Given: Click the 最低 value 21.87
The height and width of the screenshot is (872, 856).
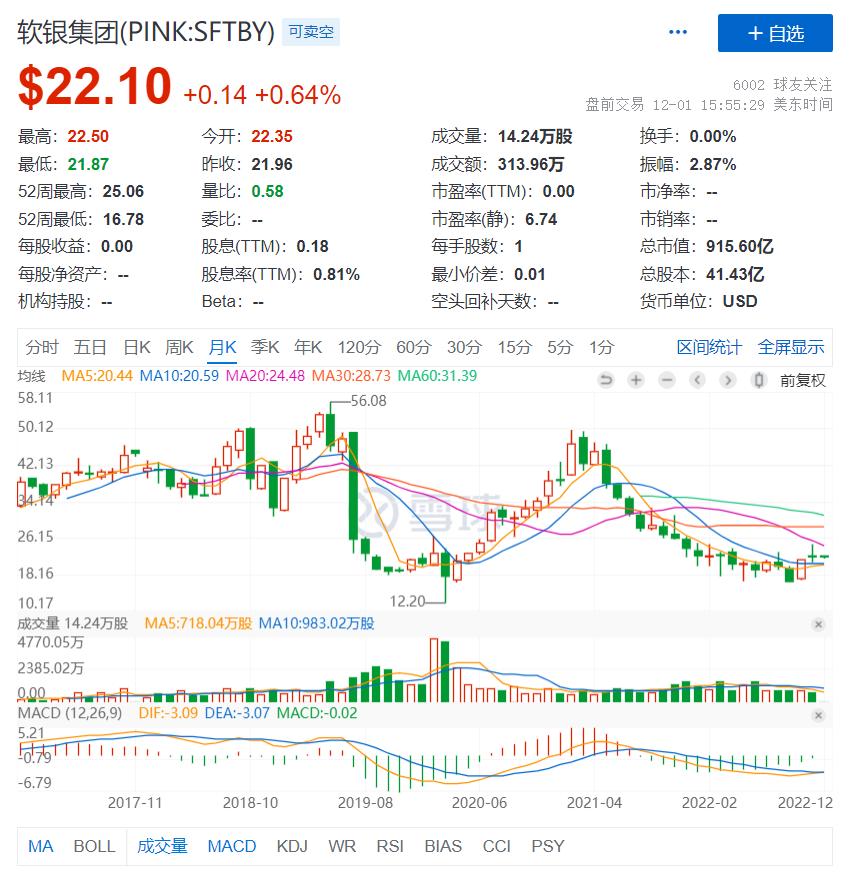Looking at the screenshot, I should [x=88, y=164].
